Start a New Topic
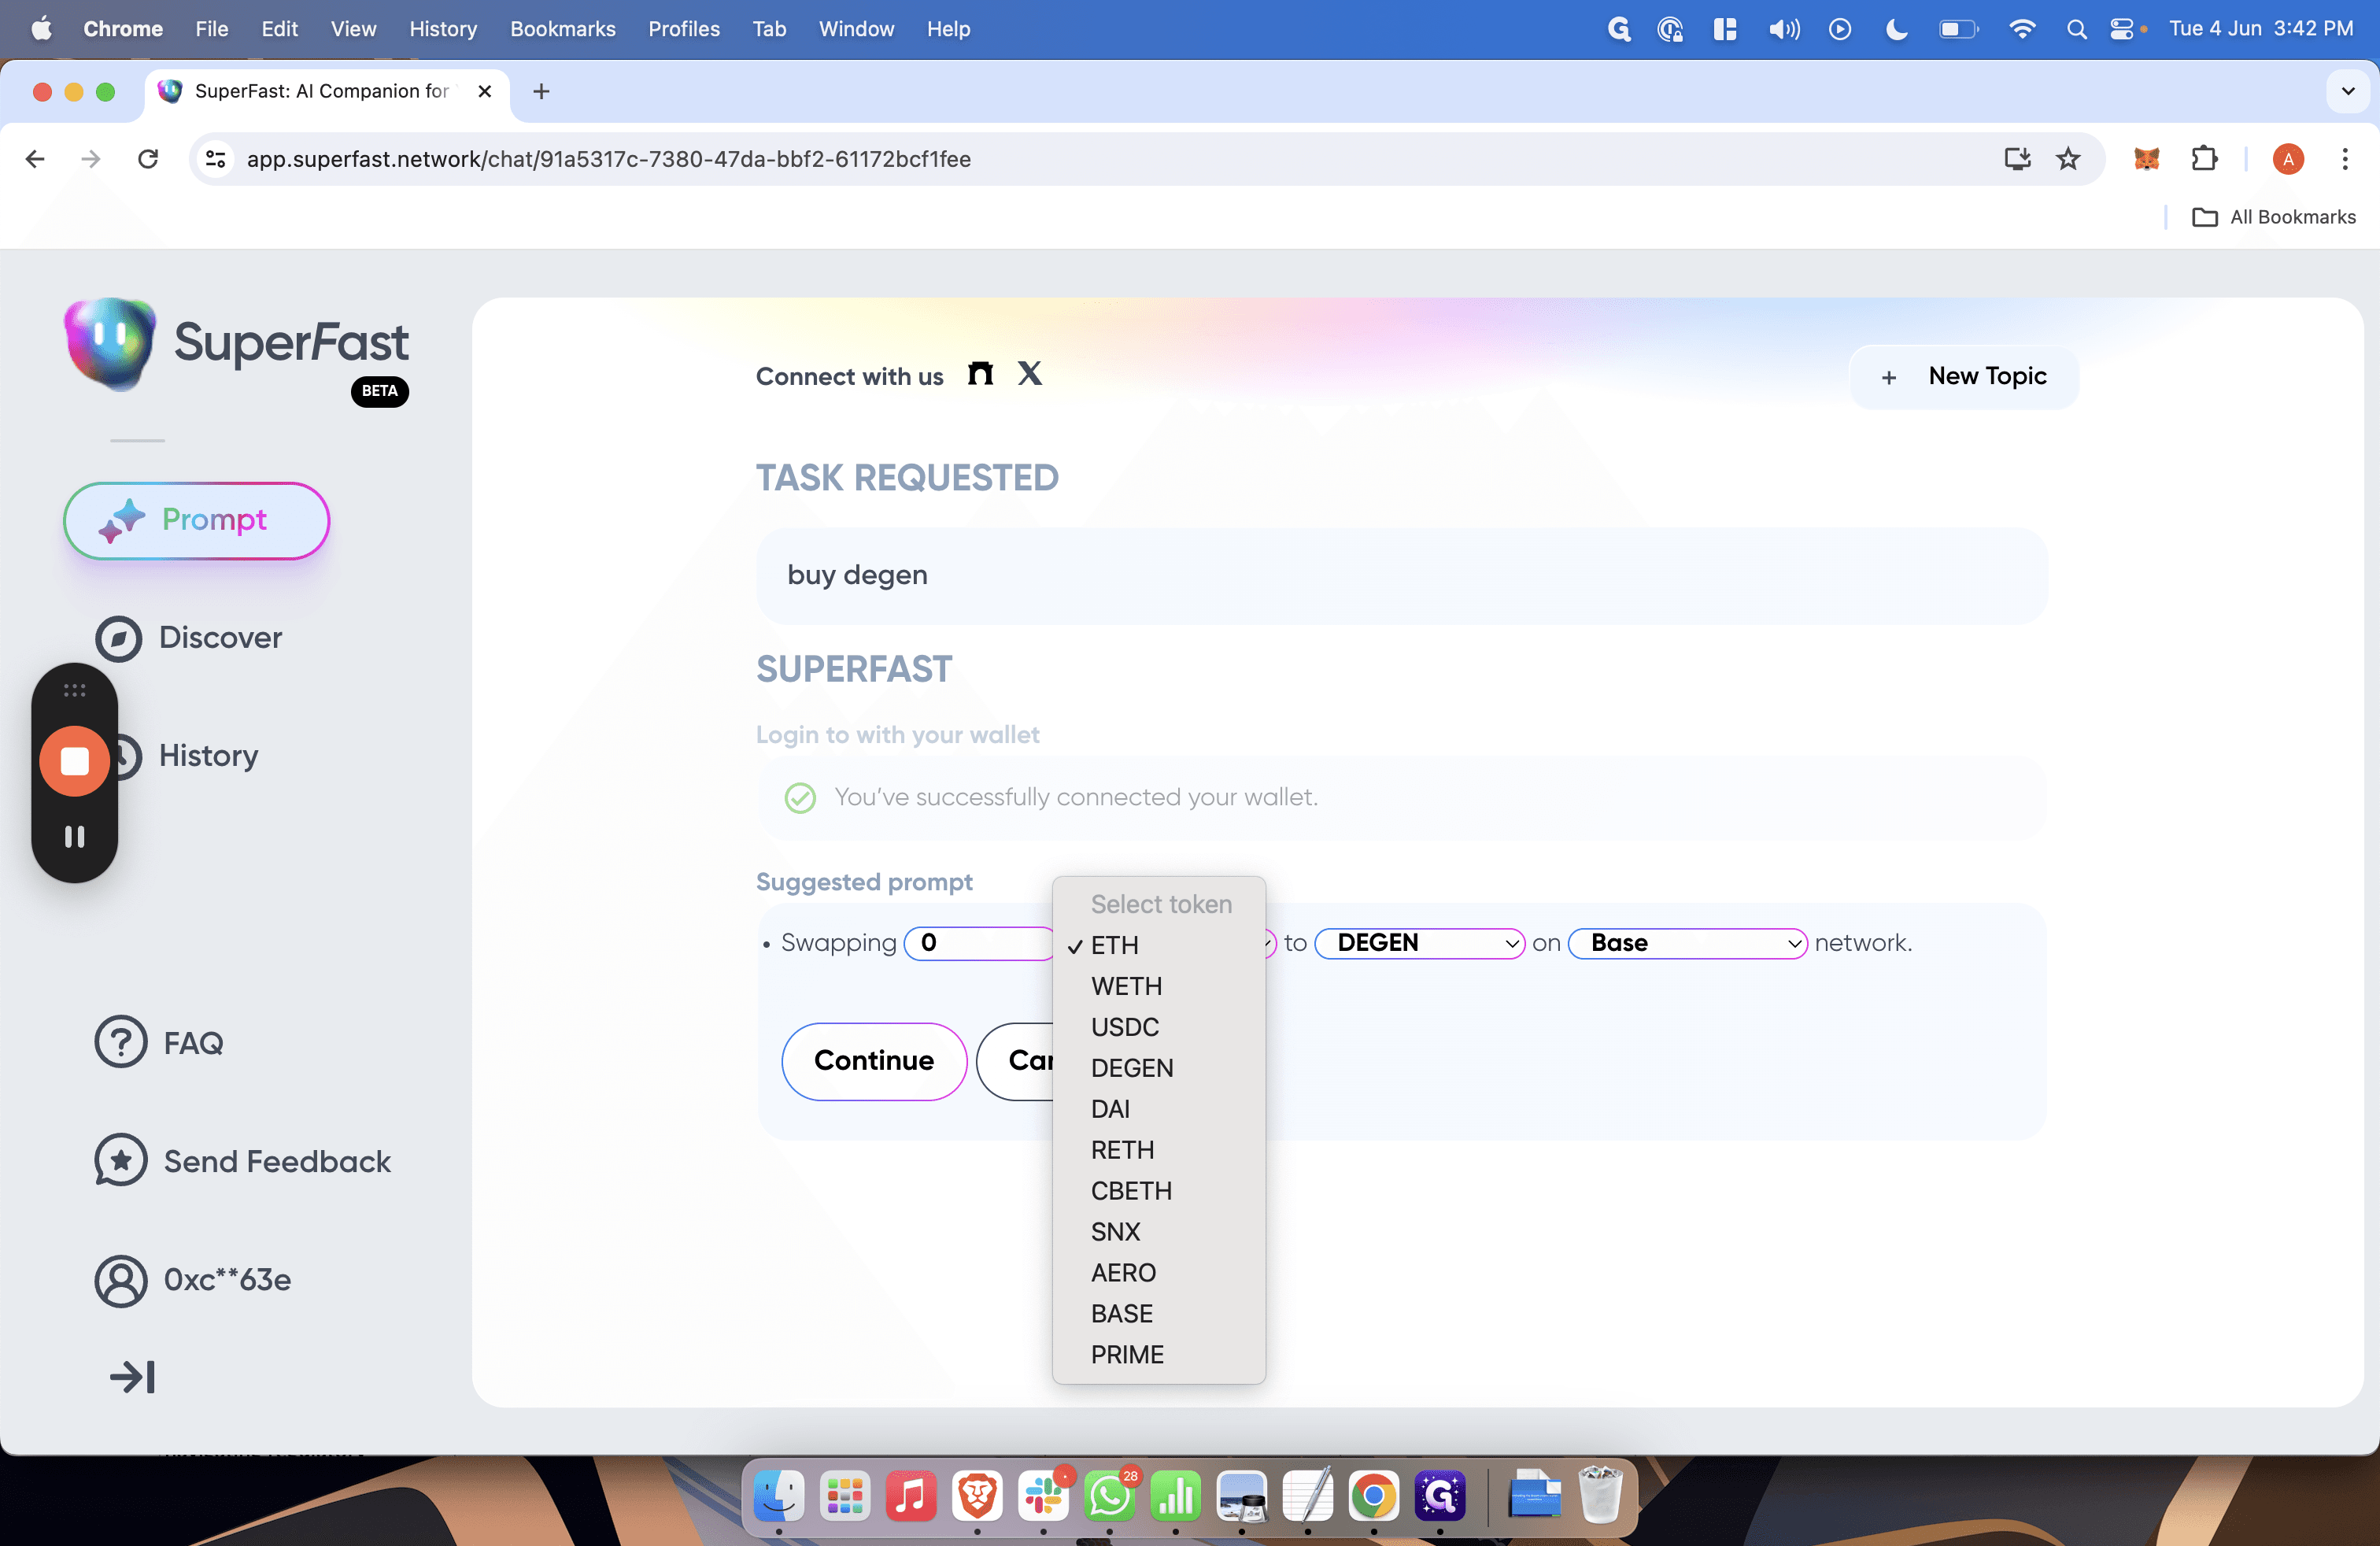 coord(1963,377)
